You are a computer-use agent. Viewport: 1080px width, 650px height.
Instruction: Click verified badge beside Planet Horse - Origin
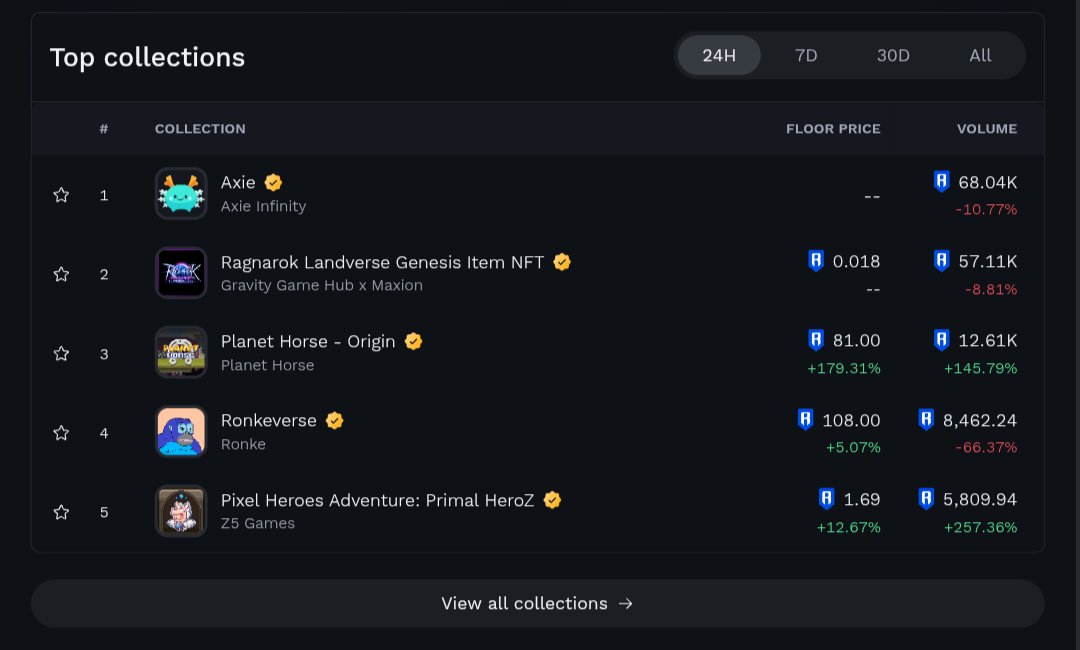click(x=413, y=341)
